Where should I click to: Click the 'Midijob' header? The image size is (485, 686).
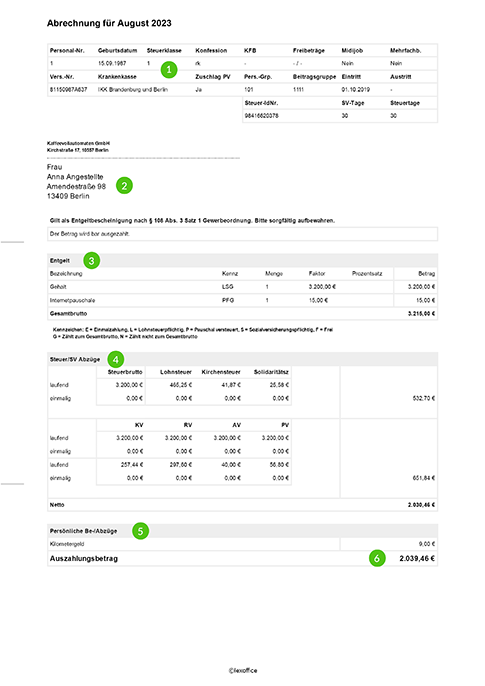352,51
